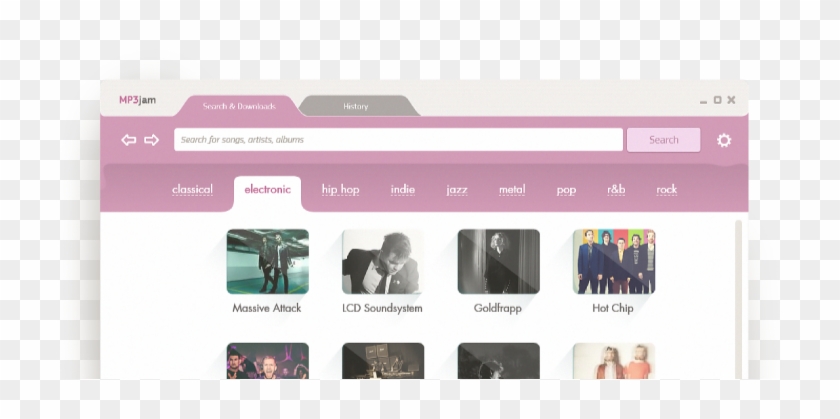
Task: Minimize the MP3jam window
Action: pyautogui.click(x=703, y=102)
